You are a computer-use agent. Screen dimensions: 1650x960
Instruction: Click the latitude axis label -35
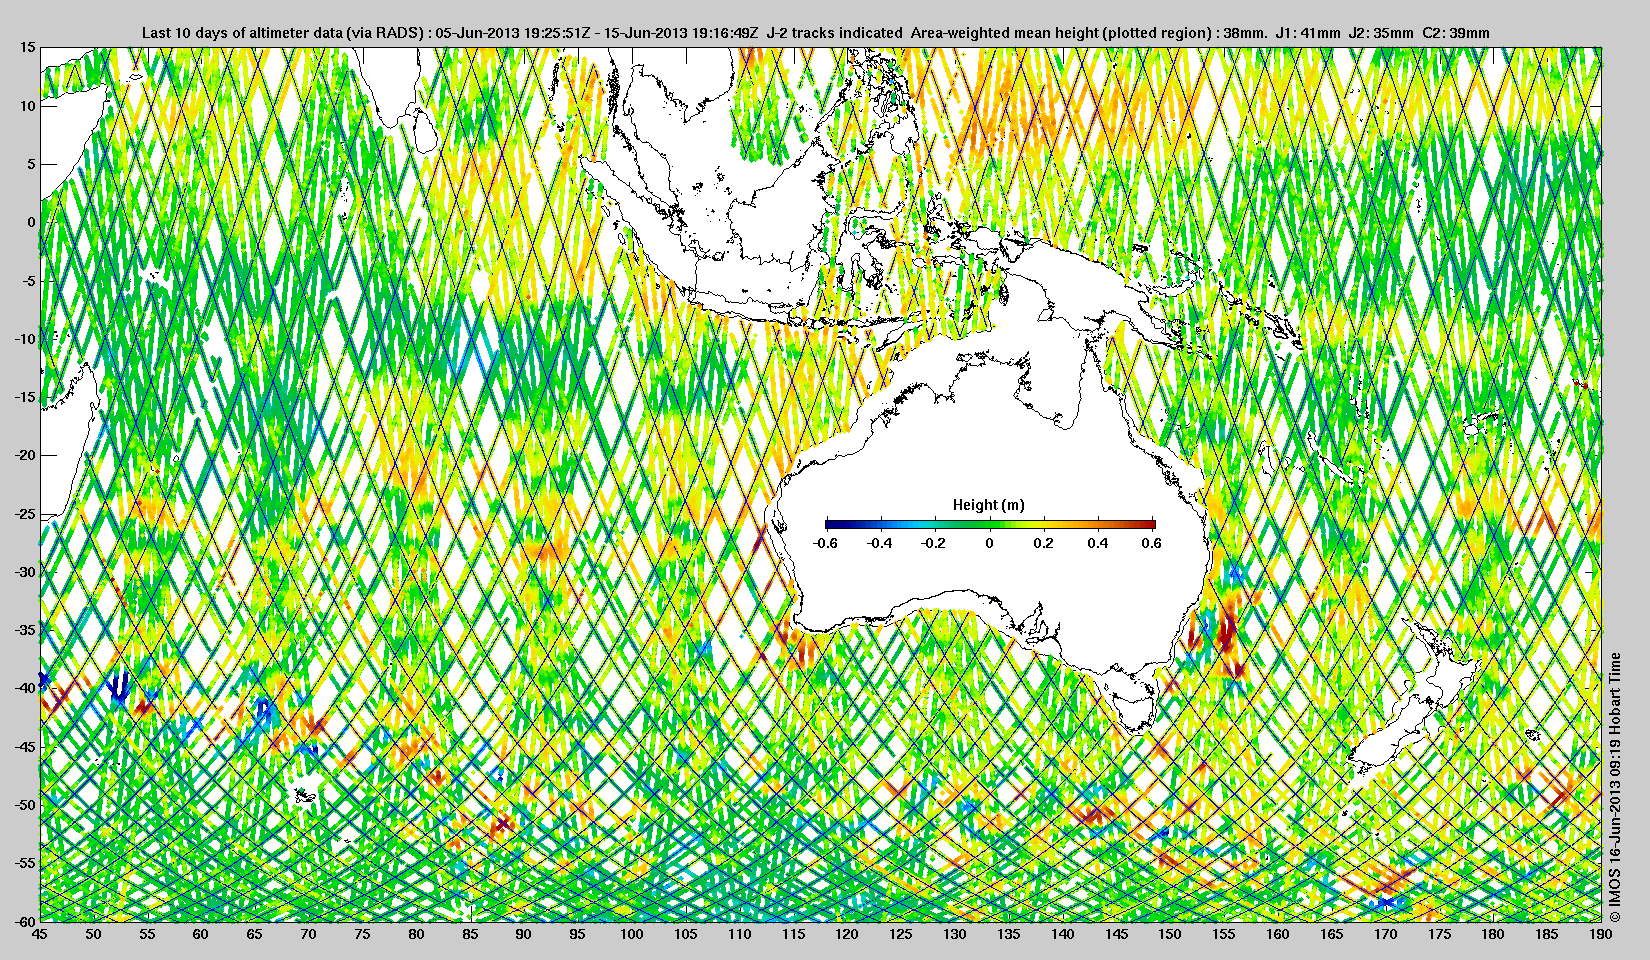(x=25, y=630)
